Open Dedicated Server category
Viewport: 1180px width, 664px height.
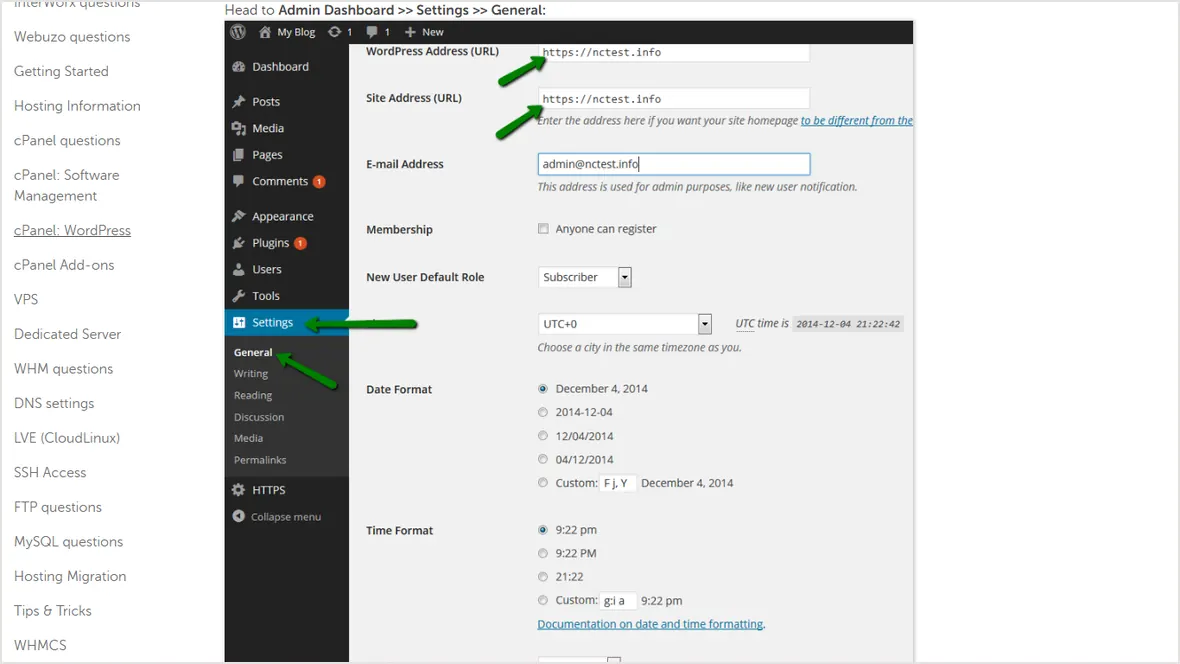pos(67,334)
